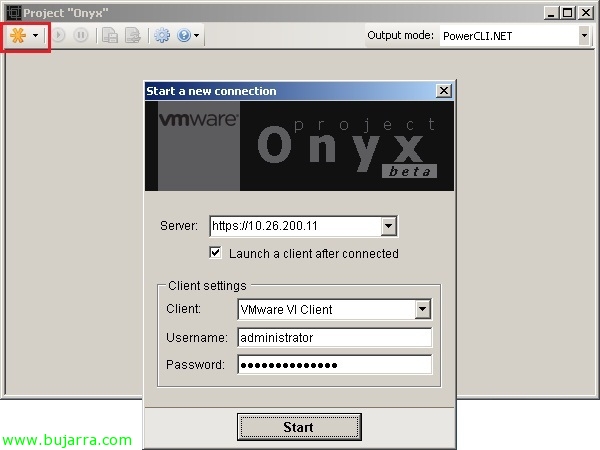Click the blue help question mark icon
The width and height of the screenshot is (600, 450).
coord(184,36)
